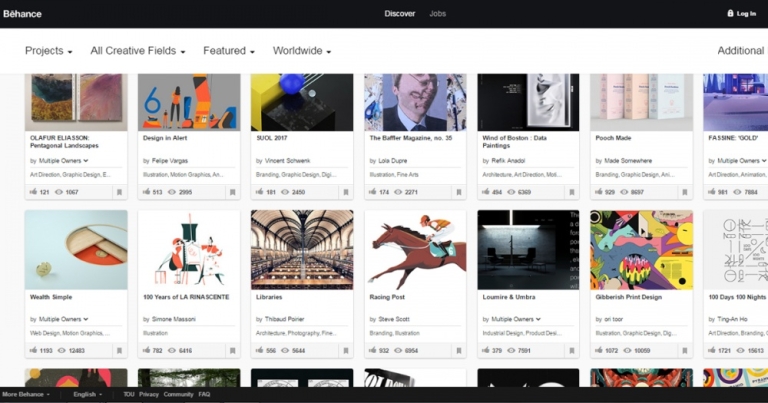Go to the Discover tab

400,14
